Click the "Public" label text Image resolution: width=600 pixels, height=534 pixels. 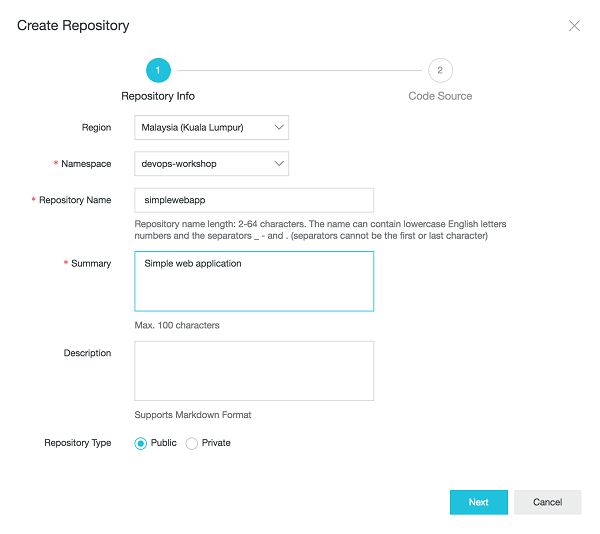coord(163,443)
